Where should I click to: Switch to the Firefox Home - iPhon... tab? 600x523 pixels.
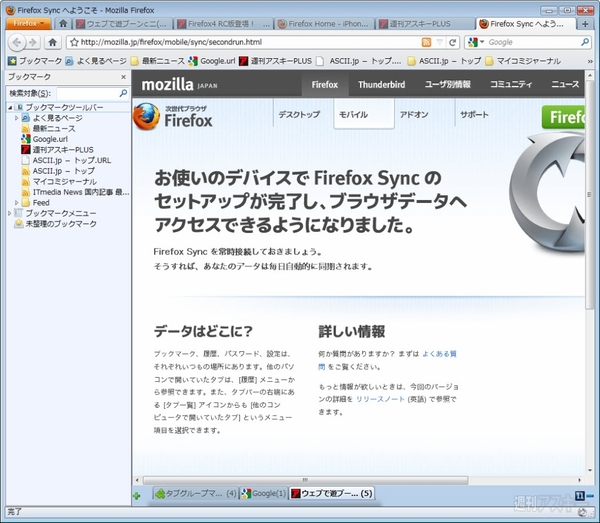(x=324, y=24)
